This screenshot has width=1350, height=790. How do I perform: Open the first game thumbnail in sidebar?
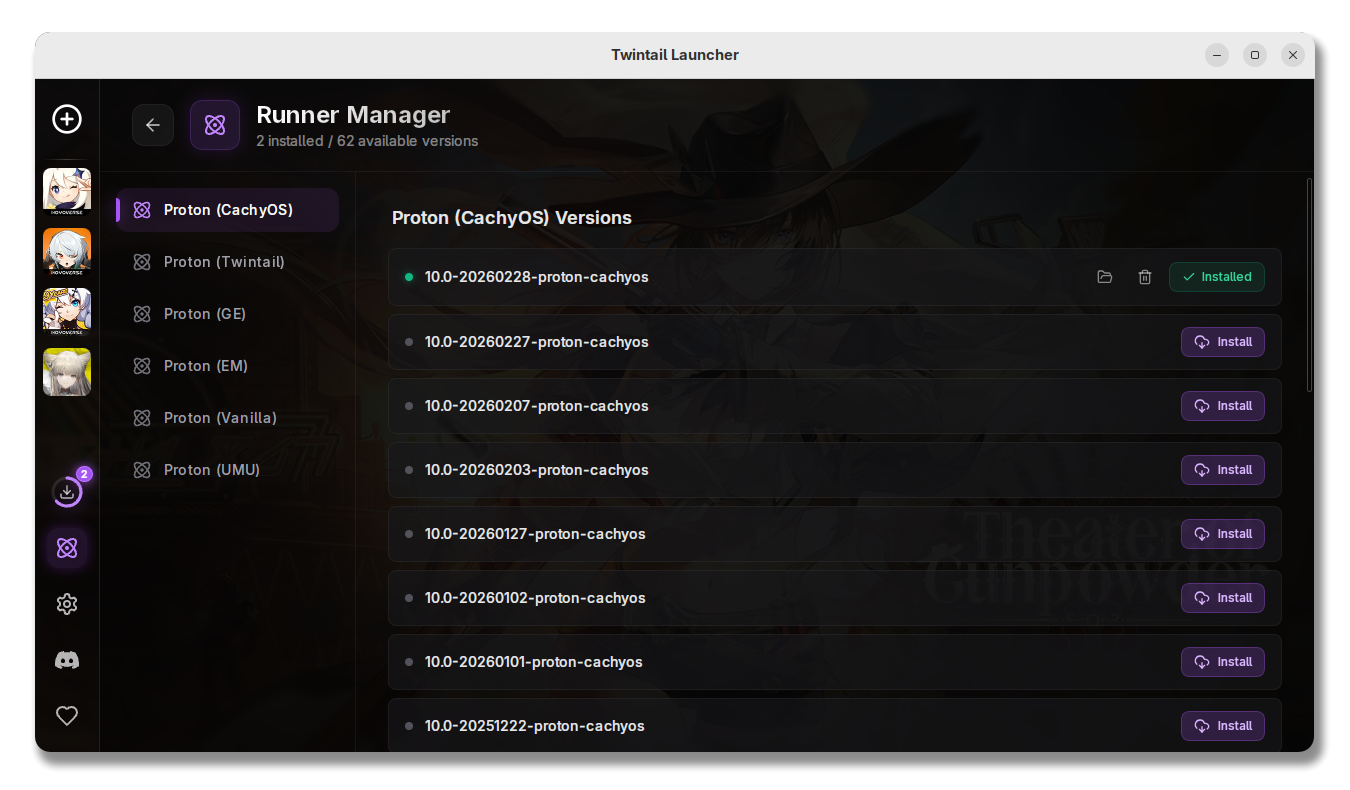67,192
